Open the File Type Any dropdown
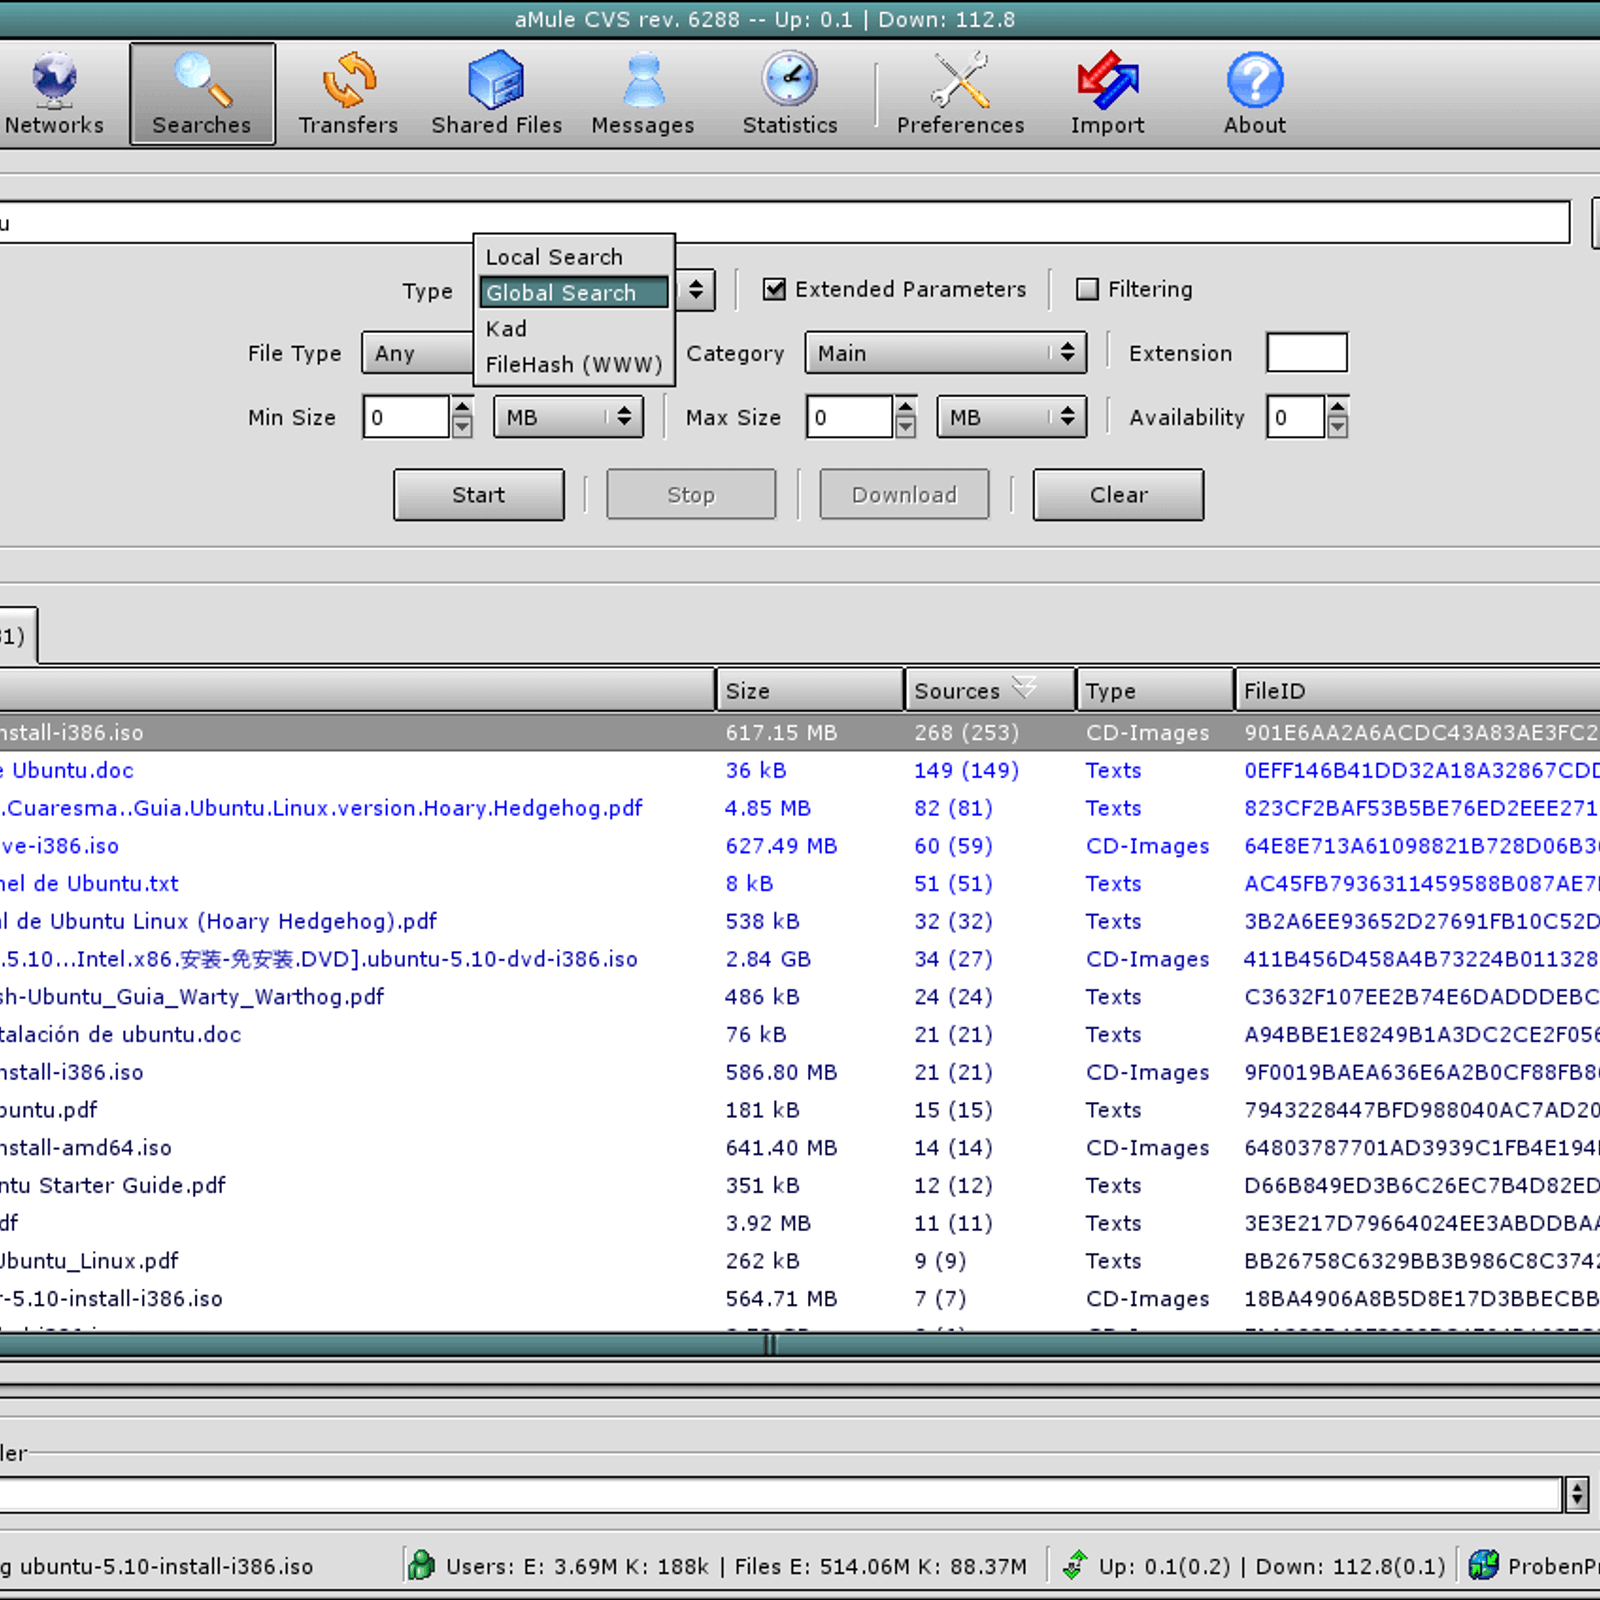The height and width of the screenshot is (1600, 1600). click(x=418, y=353)
